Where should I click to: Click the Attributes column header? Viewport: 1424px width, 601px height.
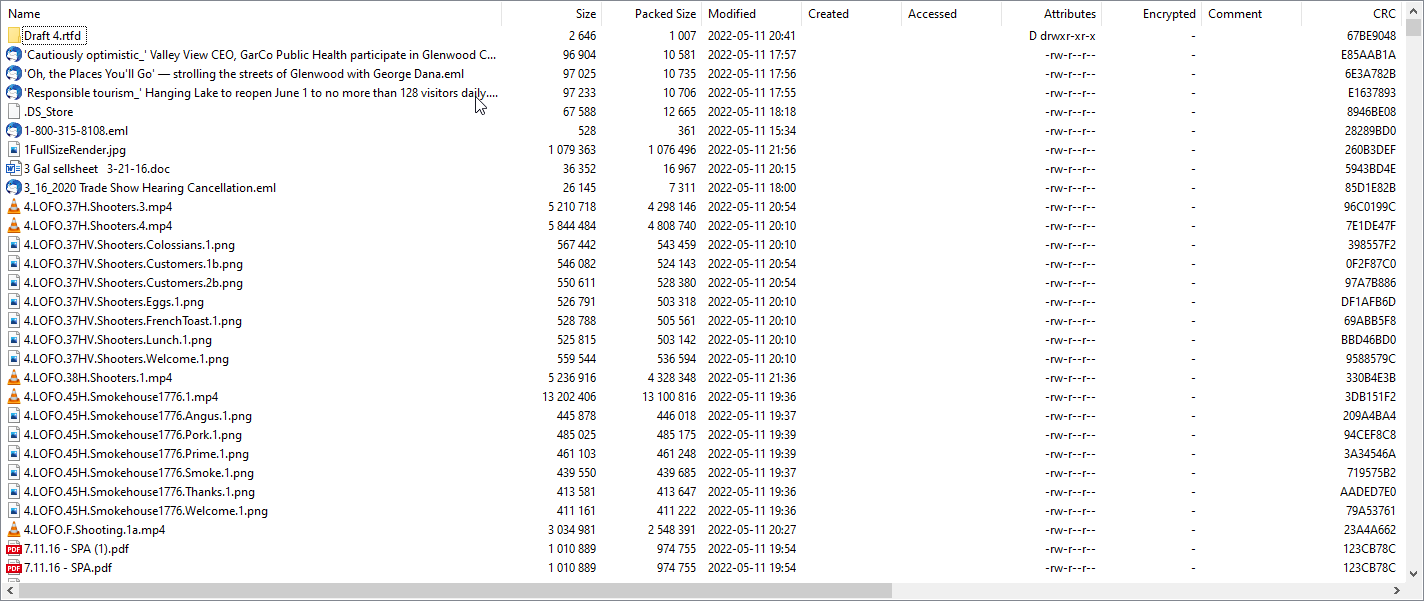[x=1070, y=14]
